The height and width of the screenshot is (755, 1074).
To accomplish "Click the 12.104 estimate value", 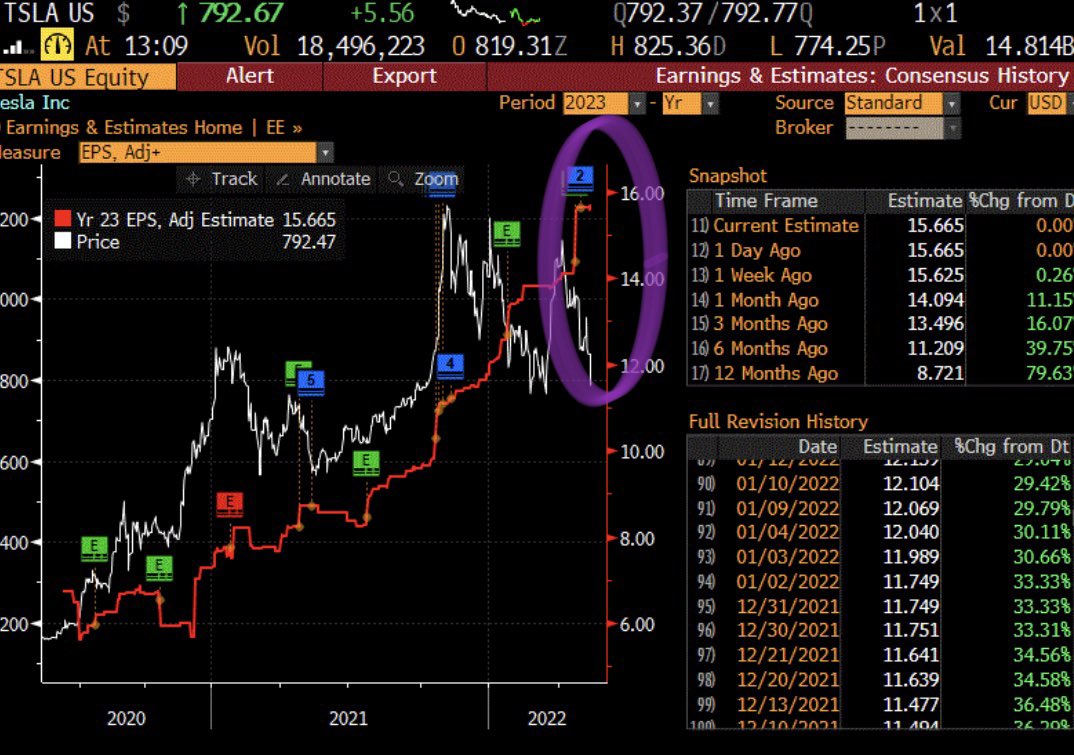I will coord(911,484).
